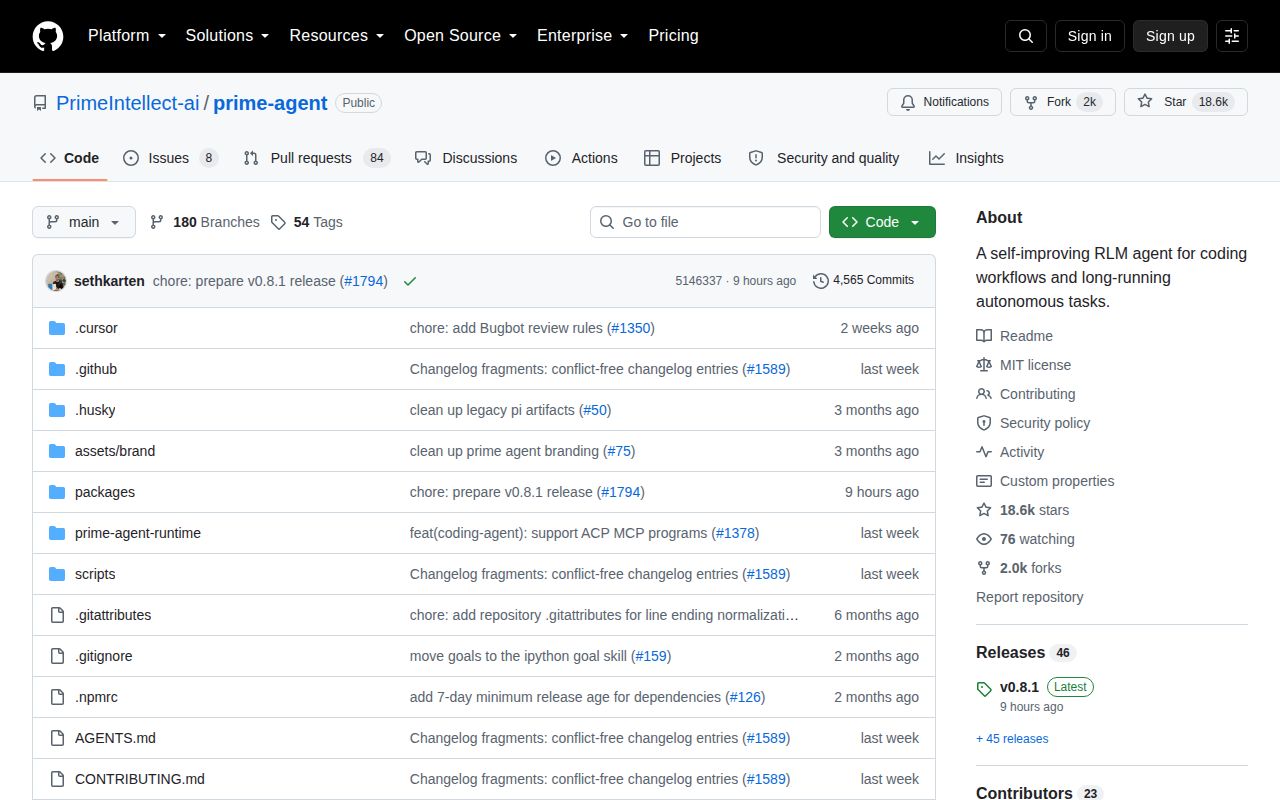Open the prime-agent repository name link
Image resolution: width=1280 pixels, height=800 pixels.
pyautogui.click(x=270, y=103)
